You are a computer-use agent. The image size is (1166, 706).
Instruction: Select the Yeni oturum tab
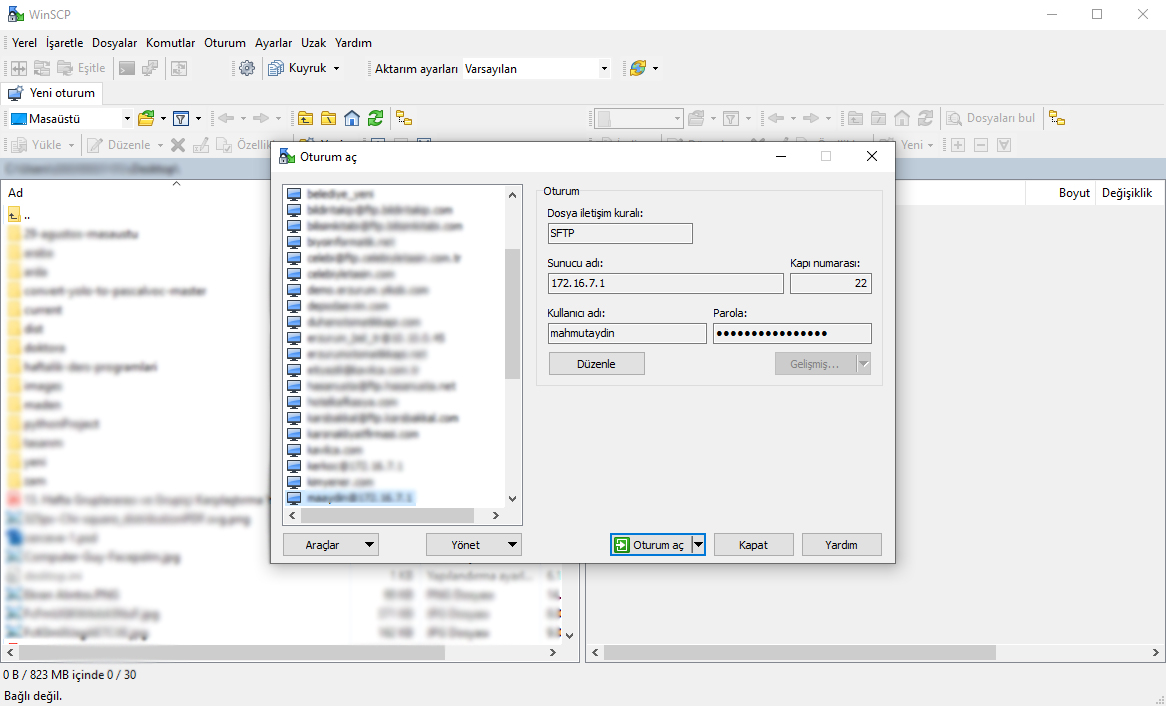pos(51,93)
